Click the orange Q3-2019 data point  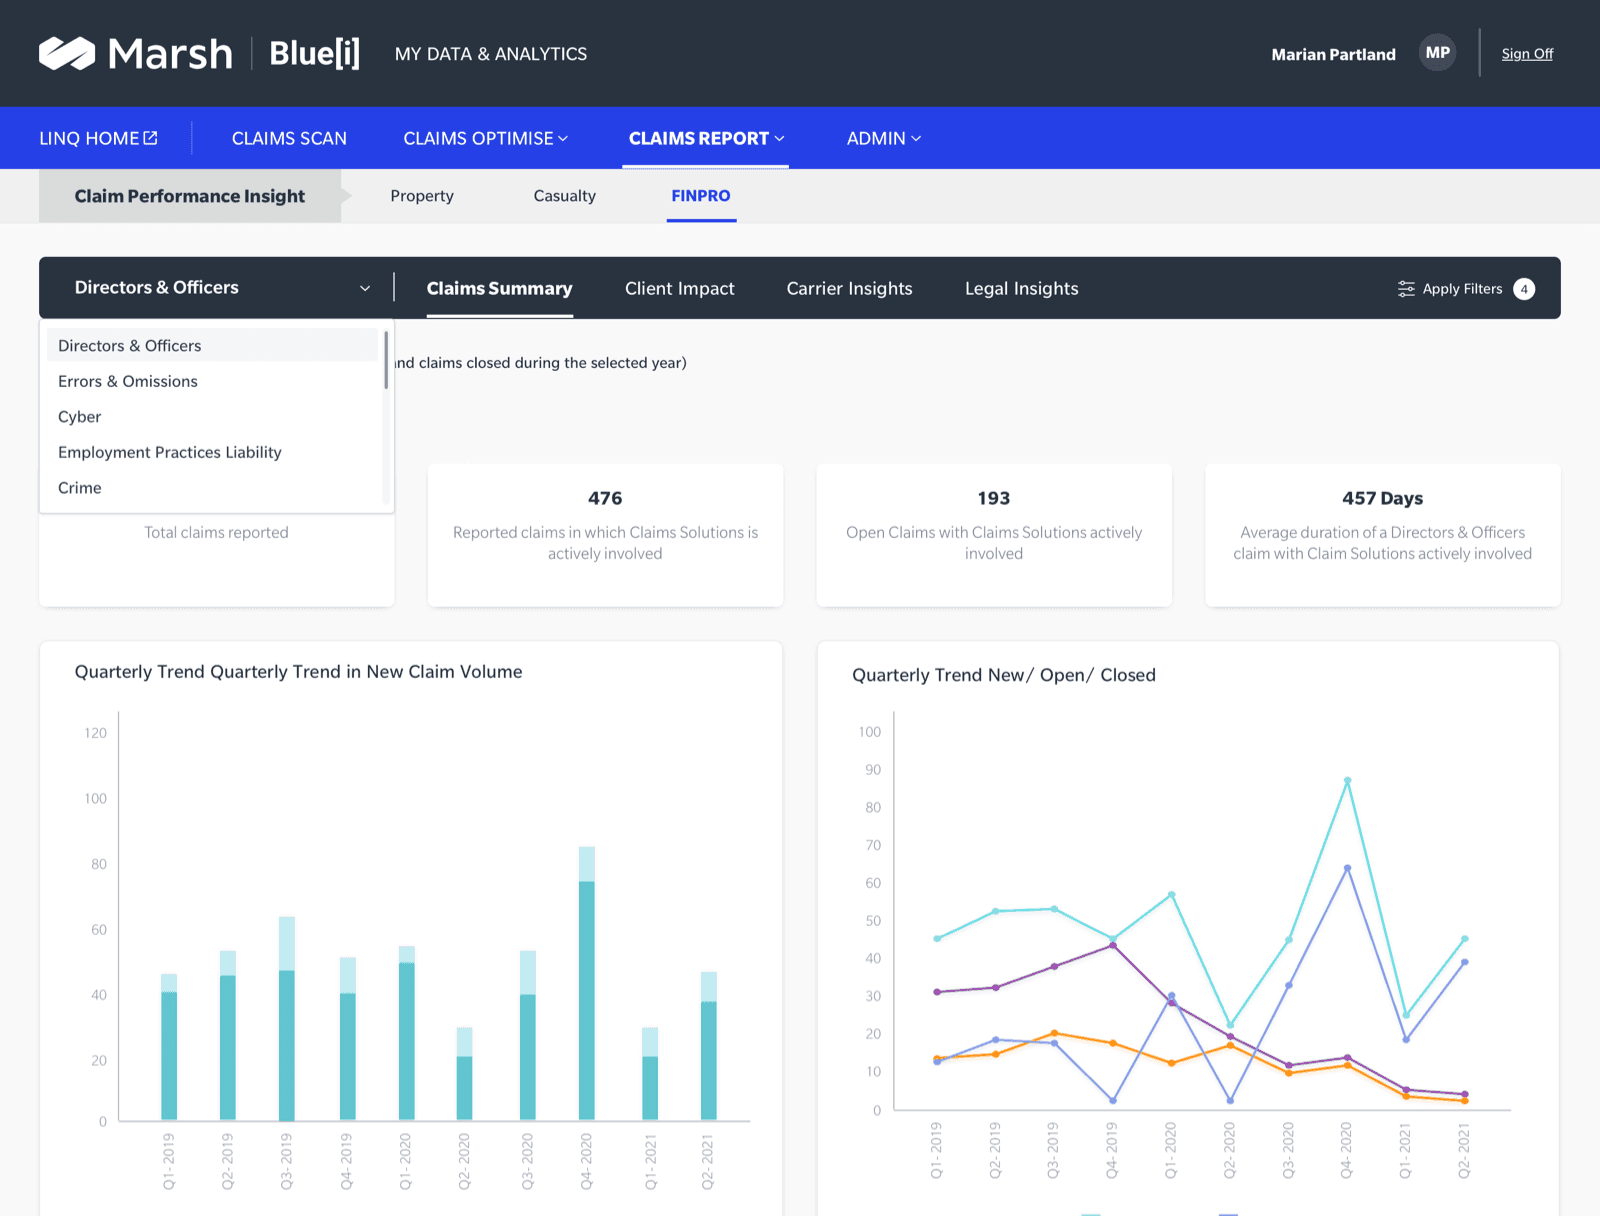[1054, 1033]
